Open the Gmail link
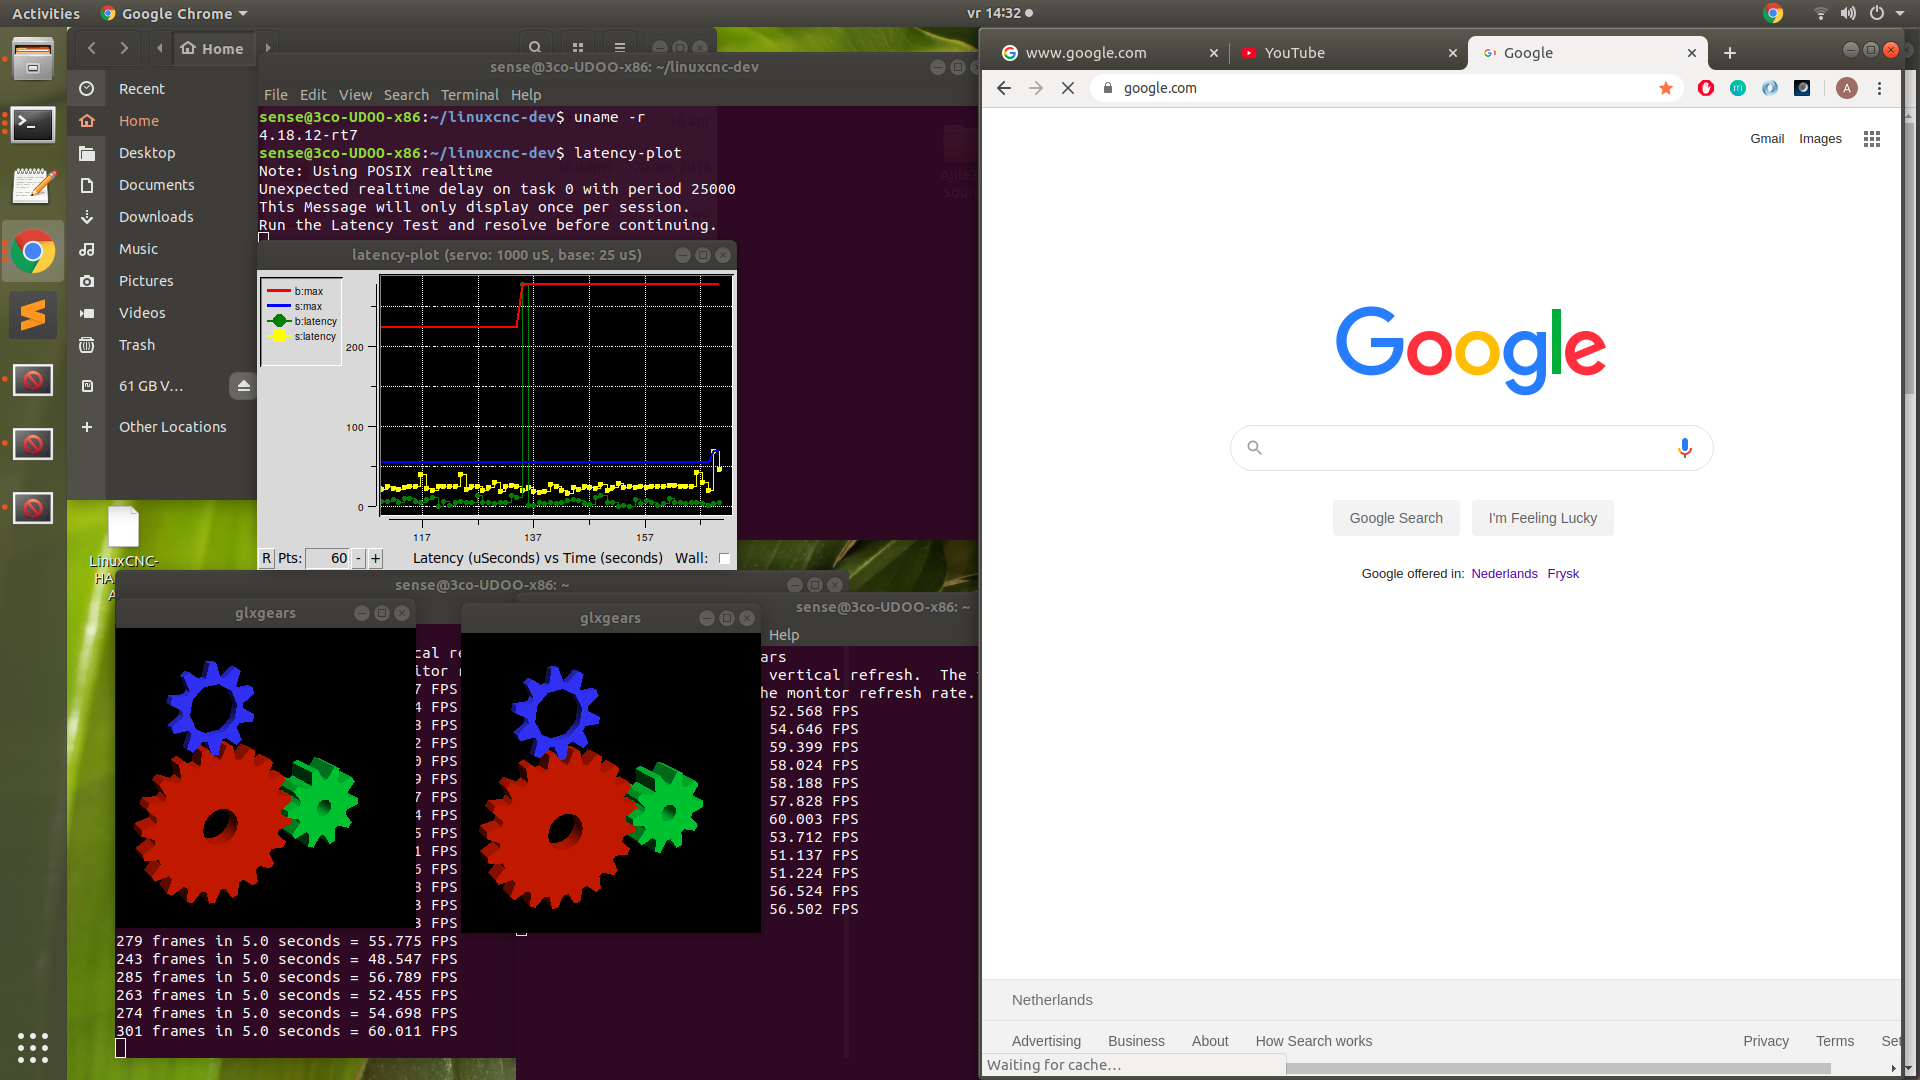This screenshot has width=1920, height=1080. click(x=1767, y=139)
